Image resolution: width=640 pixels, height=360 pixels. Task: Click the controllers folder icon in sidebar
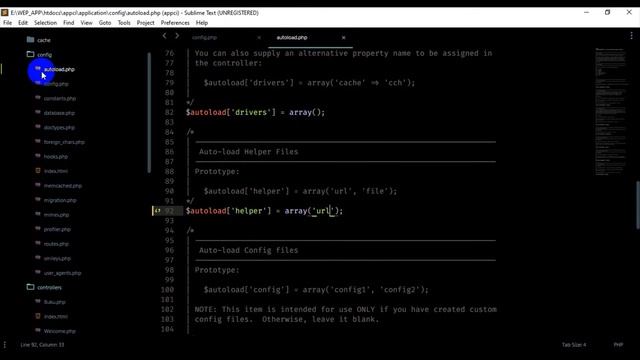(30, 287)
